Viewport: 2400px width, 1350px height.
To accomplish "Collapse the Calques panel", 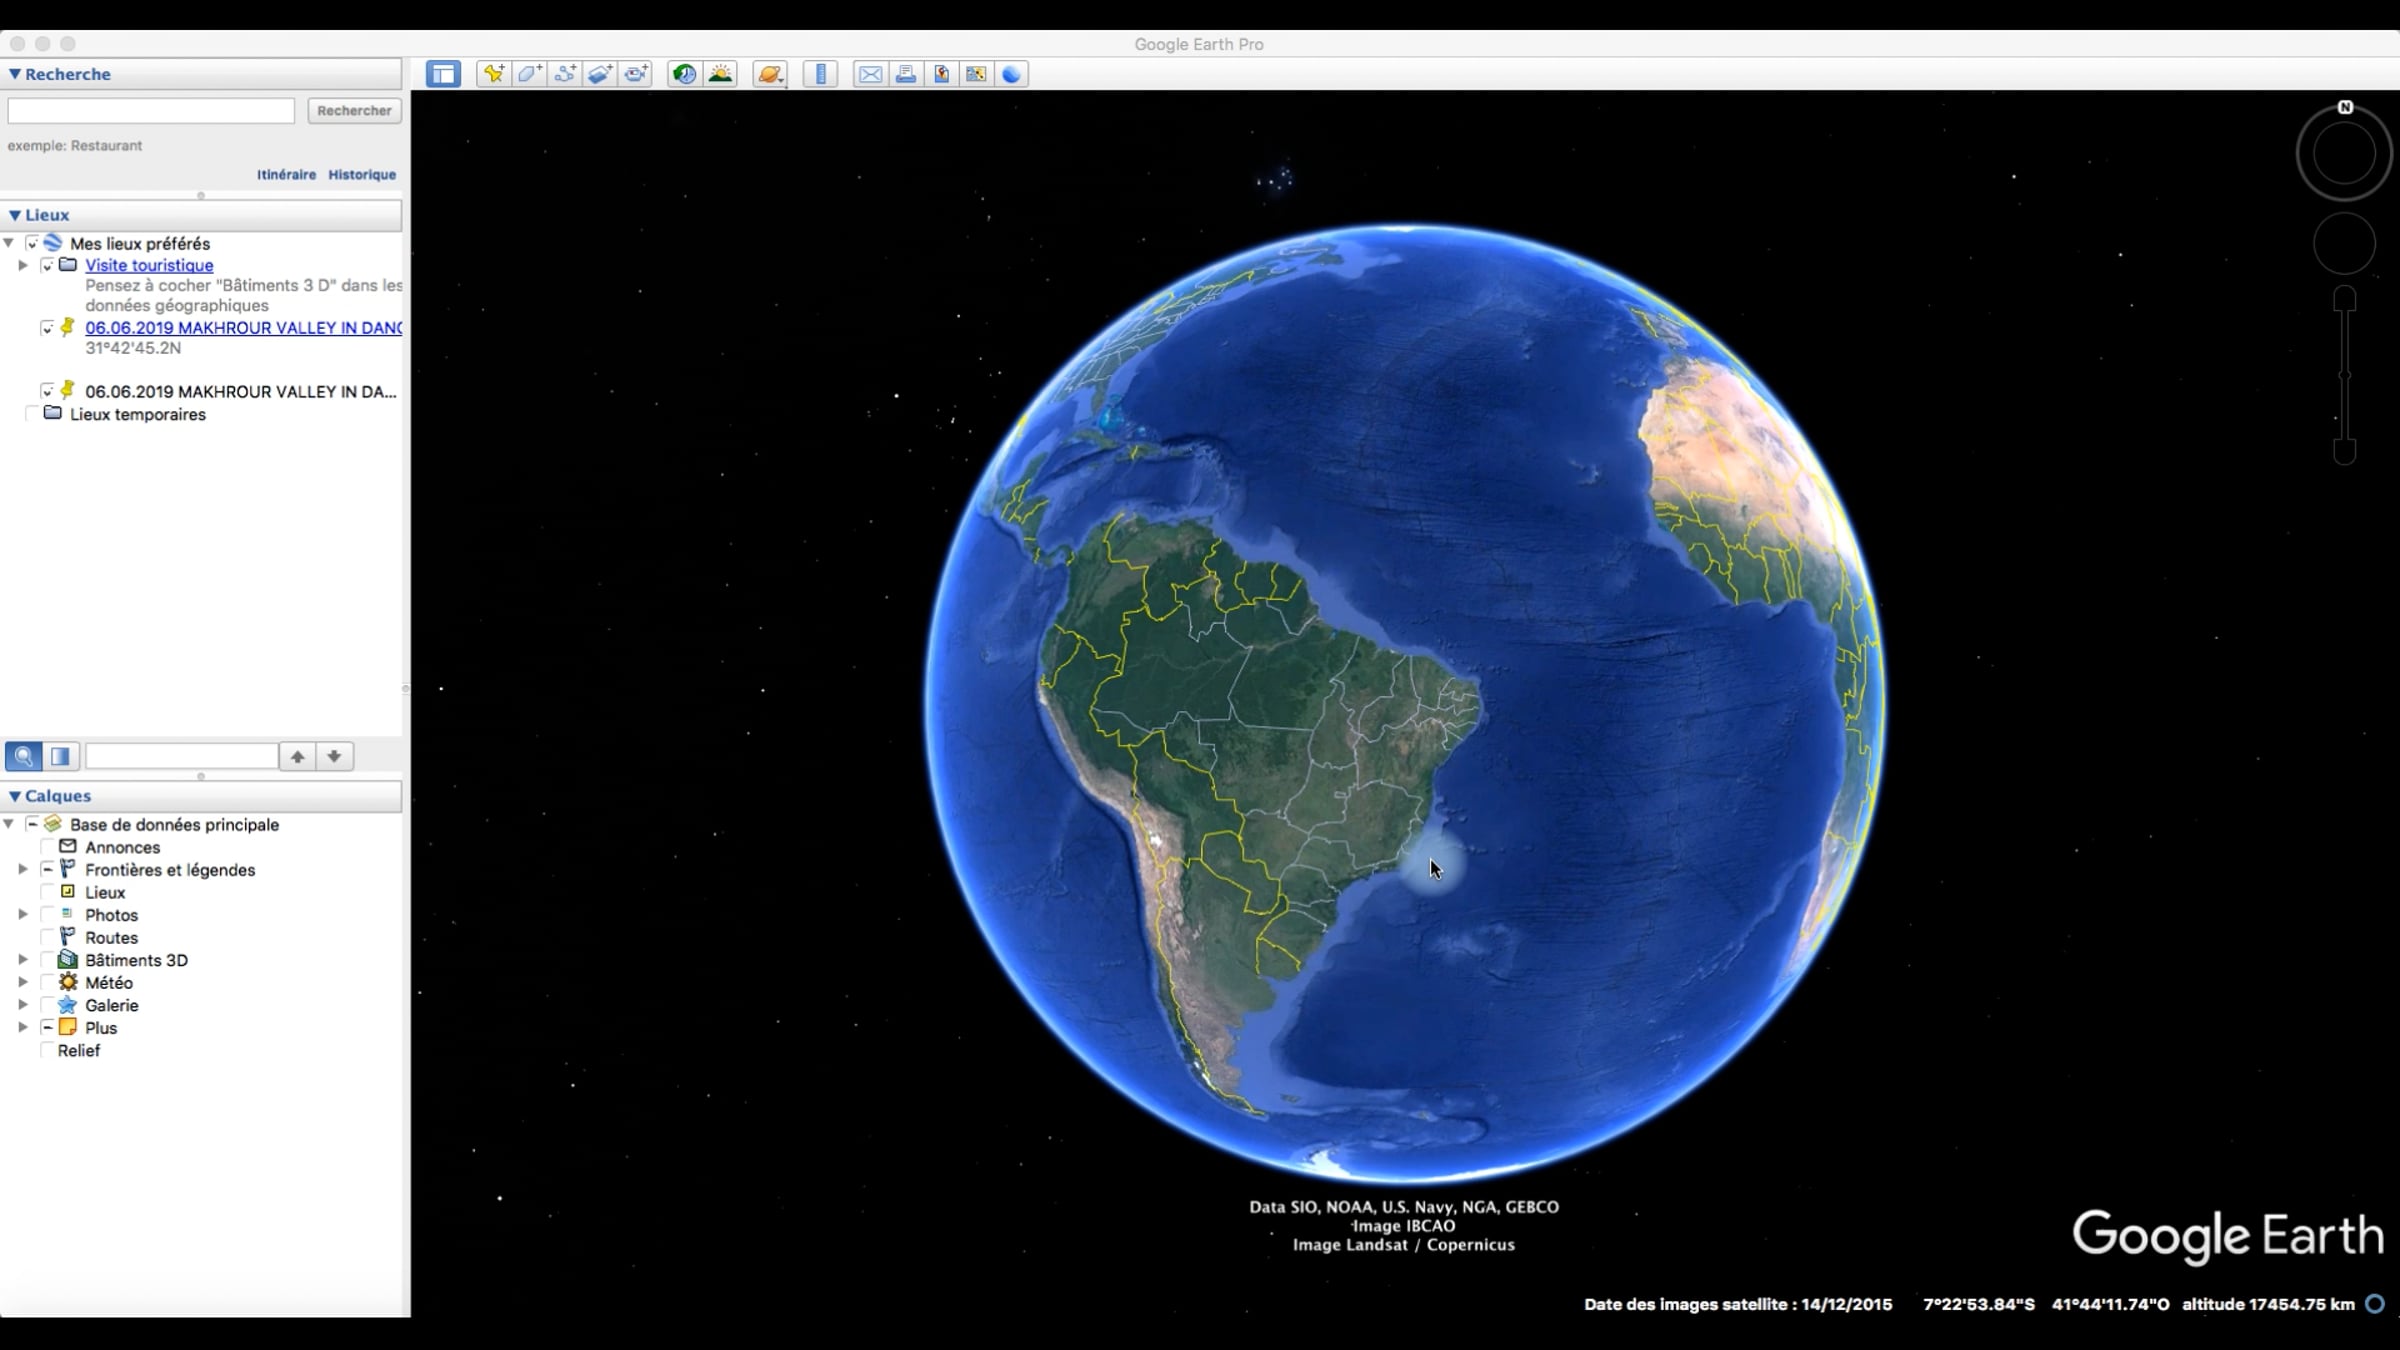I will point(15,796).
